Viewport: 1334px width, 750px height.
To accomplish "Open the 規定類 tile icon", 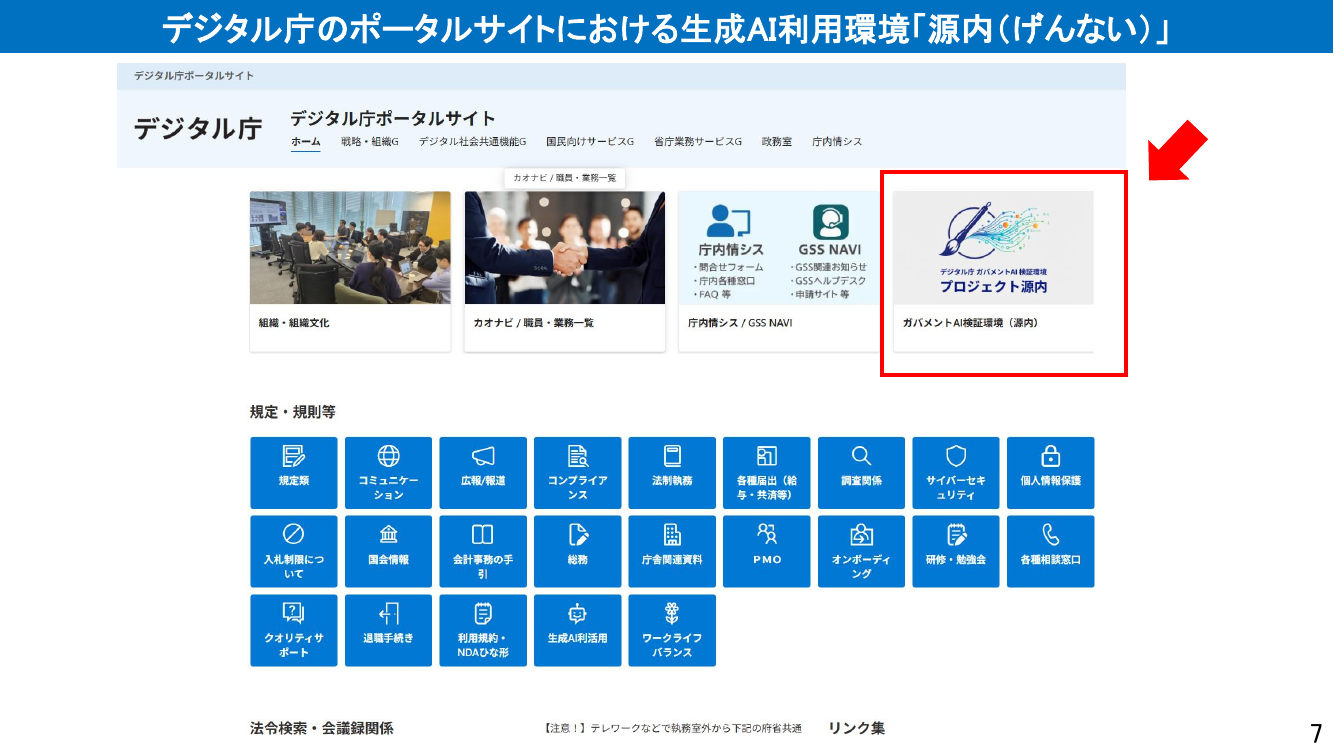I will click(x=293, y=457).
